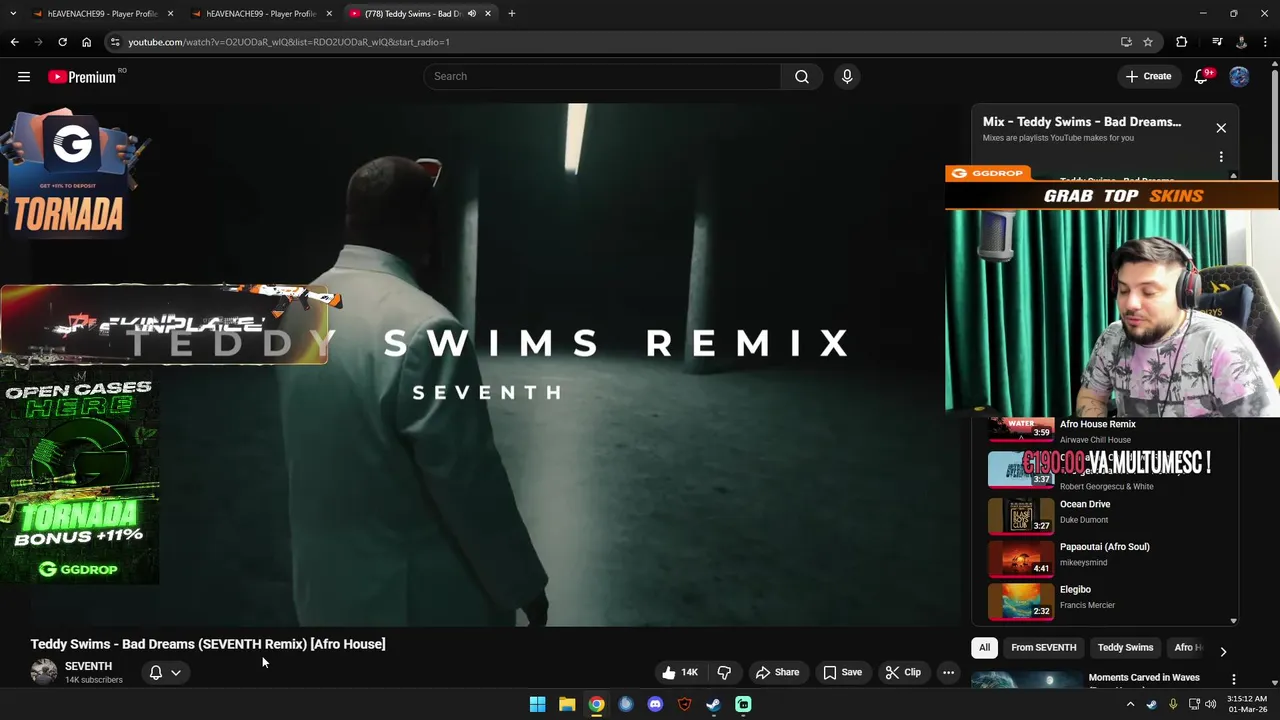Viewport: 1280px width, 720px height.
Task: Open the Ocean Drive thumbnail
Action: coord(1021,515)
